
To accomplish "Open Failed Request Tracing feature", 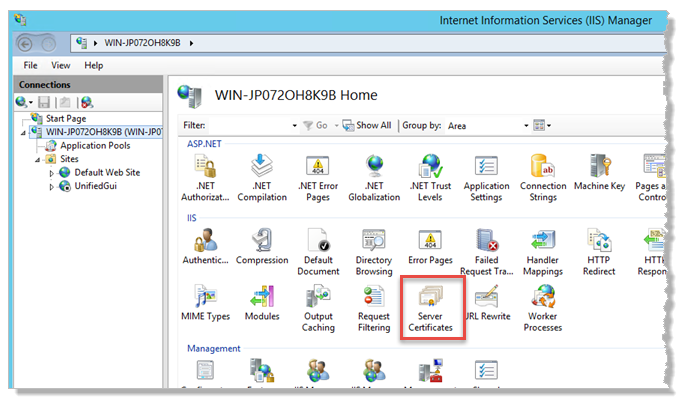I will tap(487, 252).
